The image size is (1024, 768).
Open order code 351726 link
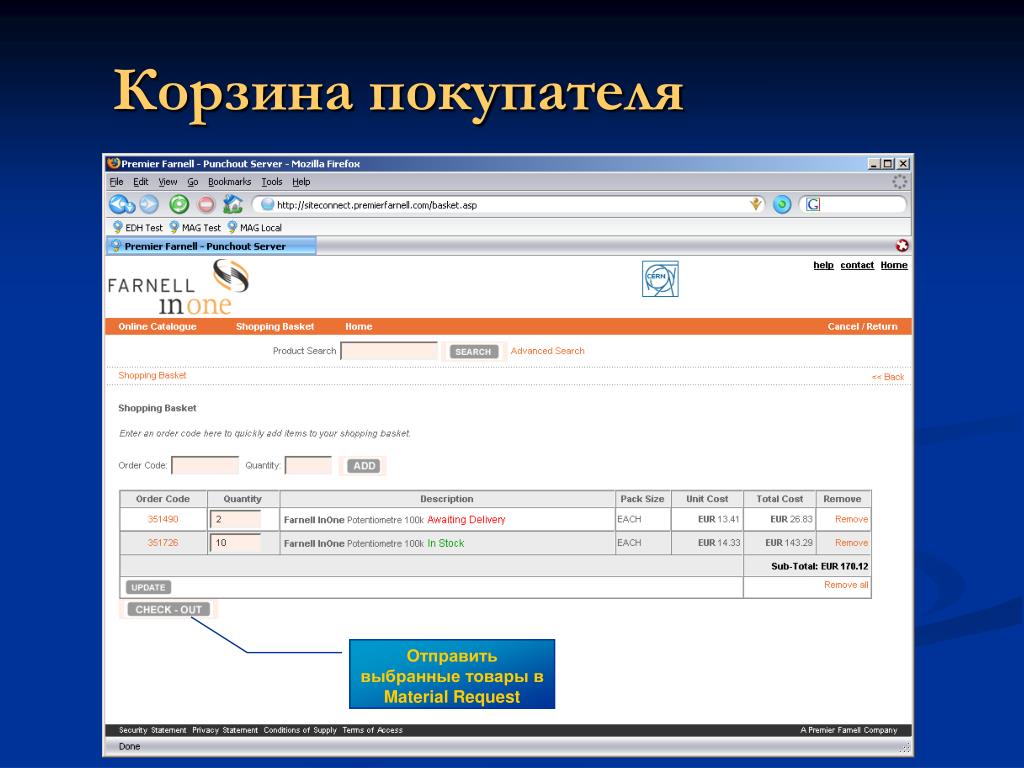[163, 543]
